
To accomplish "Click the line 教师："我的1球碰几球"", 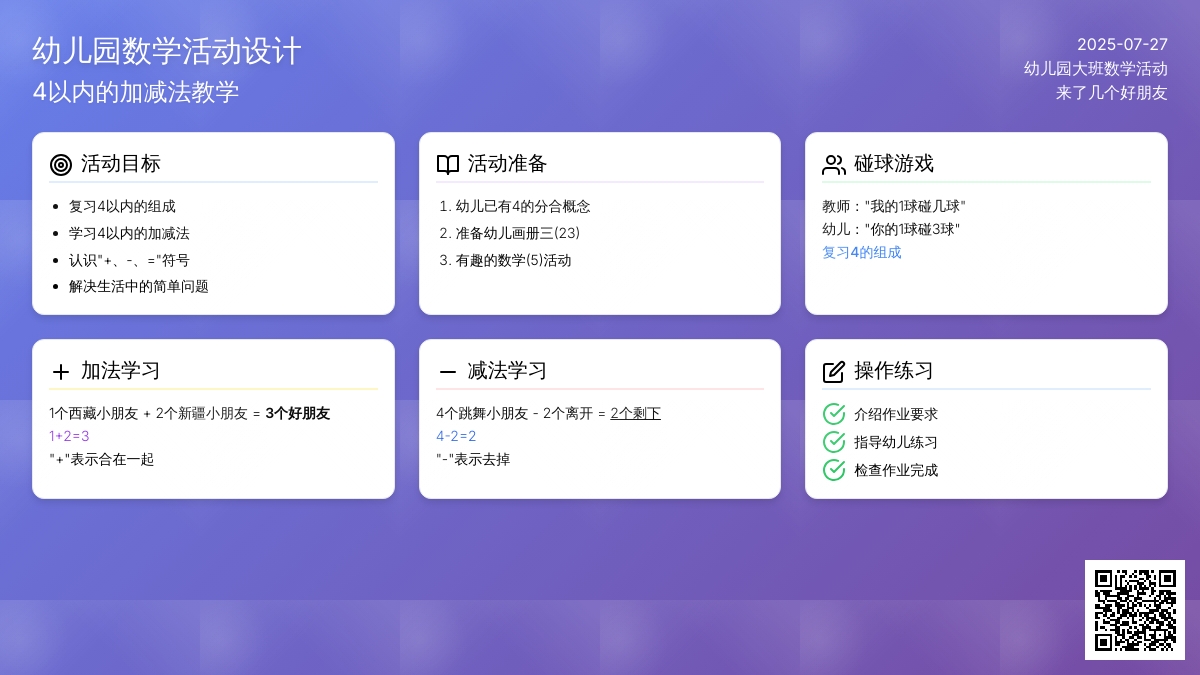I will [894, 207].
